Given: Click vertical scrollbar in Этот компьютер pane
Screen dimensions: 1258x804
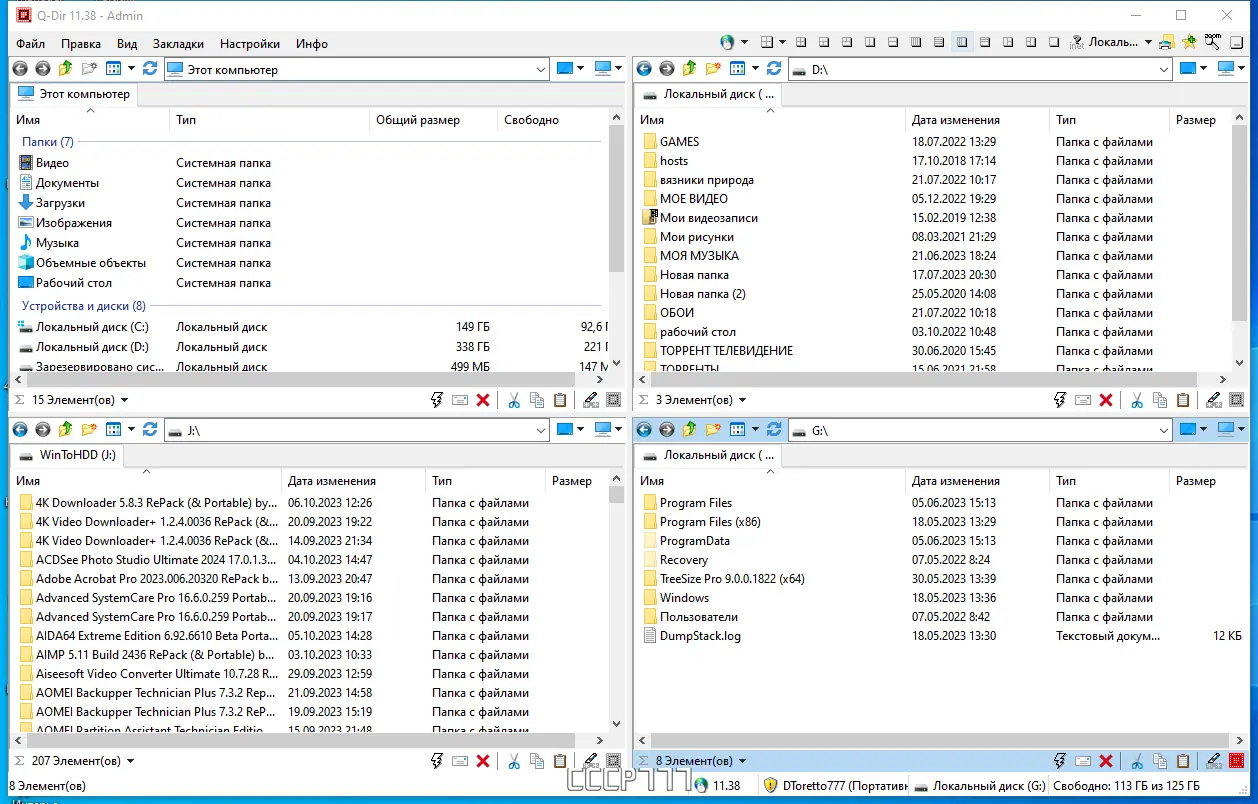Looking at the screenshot, I should [x=616, y=200].
